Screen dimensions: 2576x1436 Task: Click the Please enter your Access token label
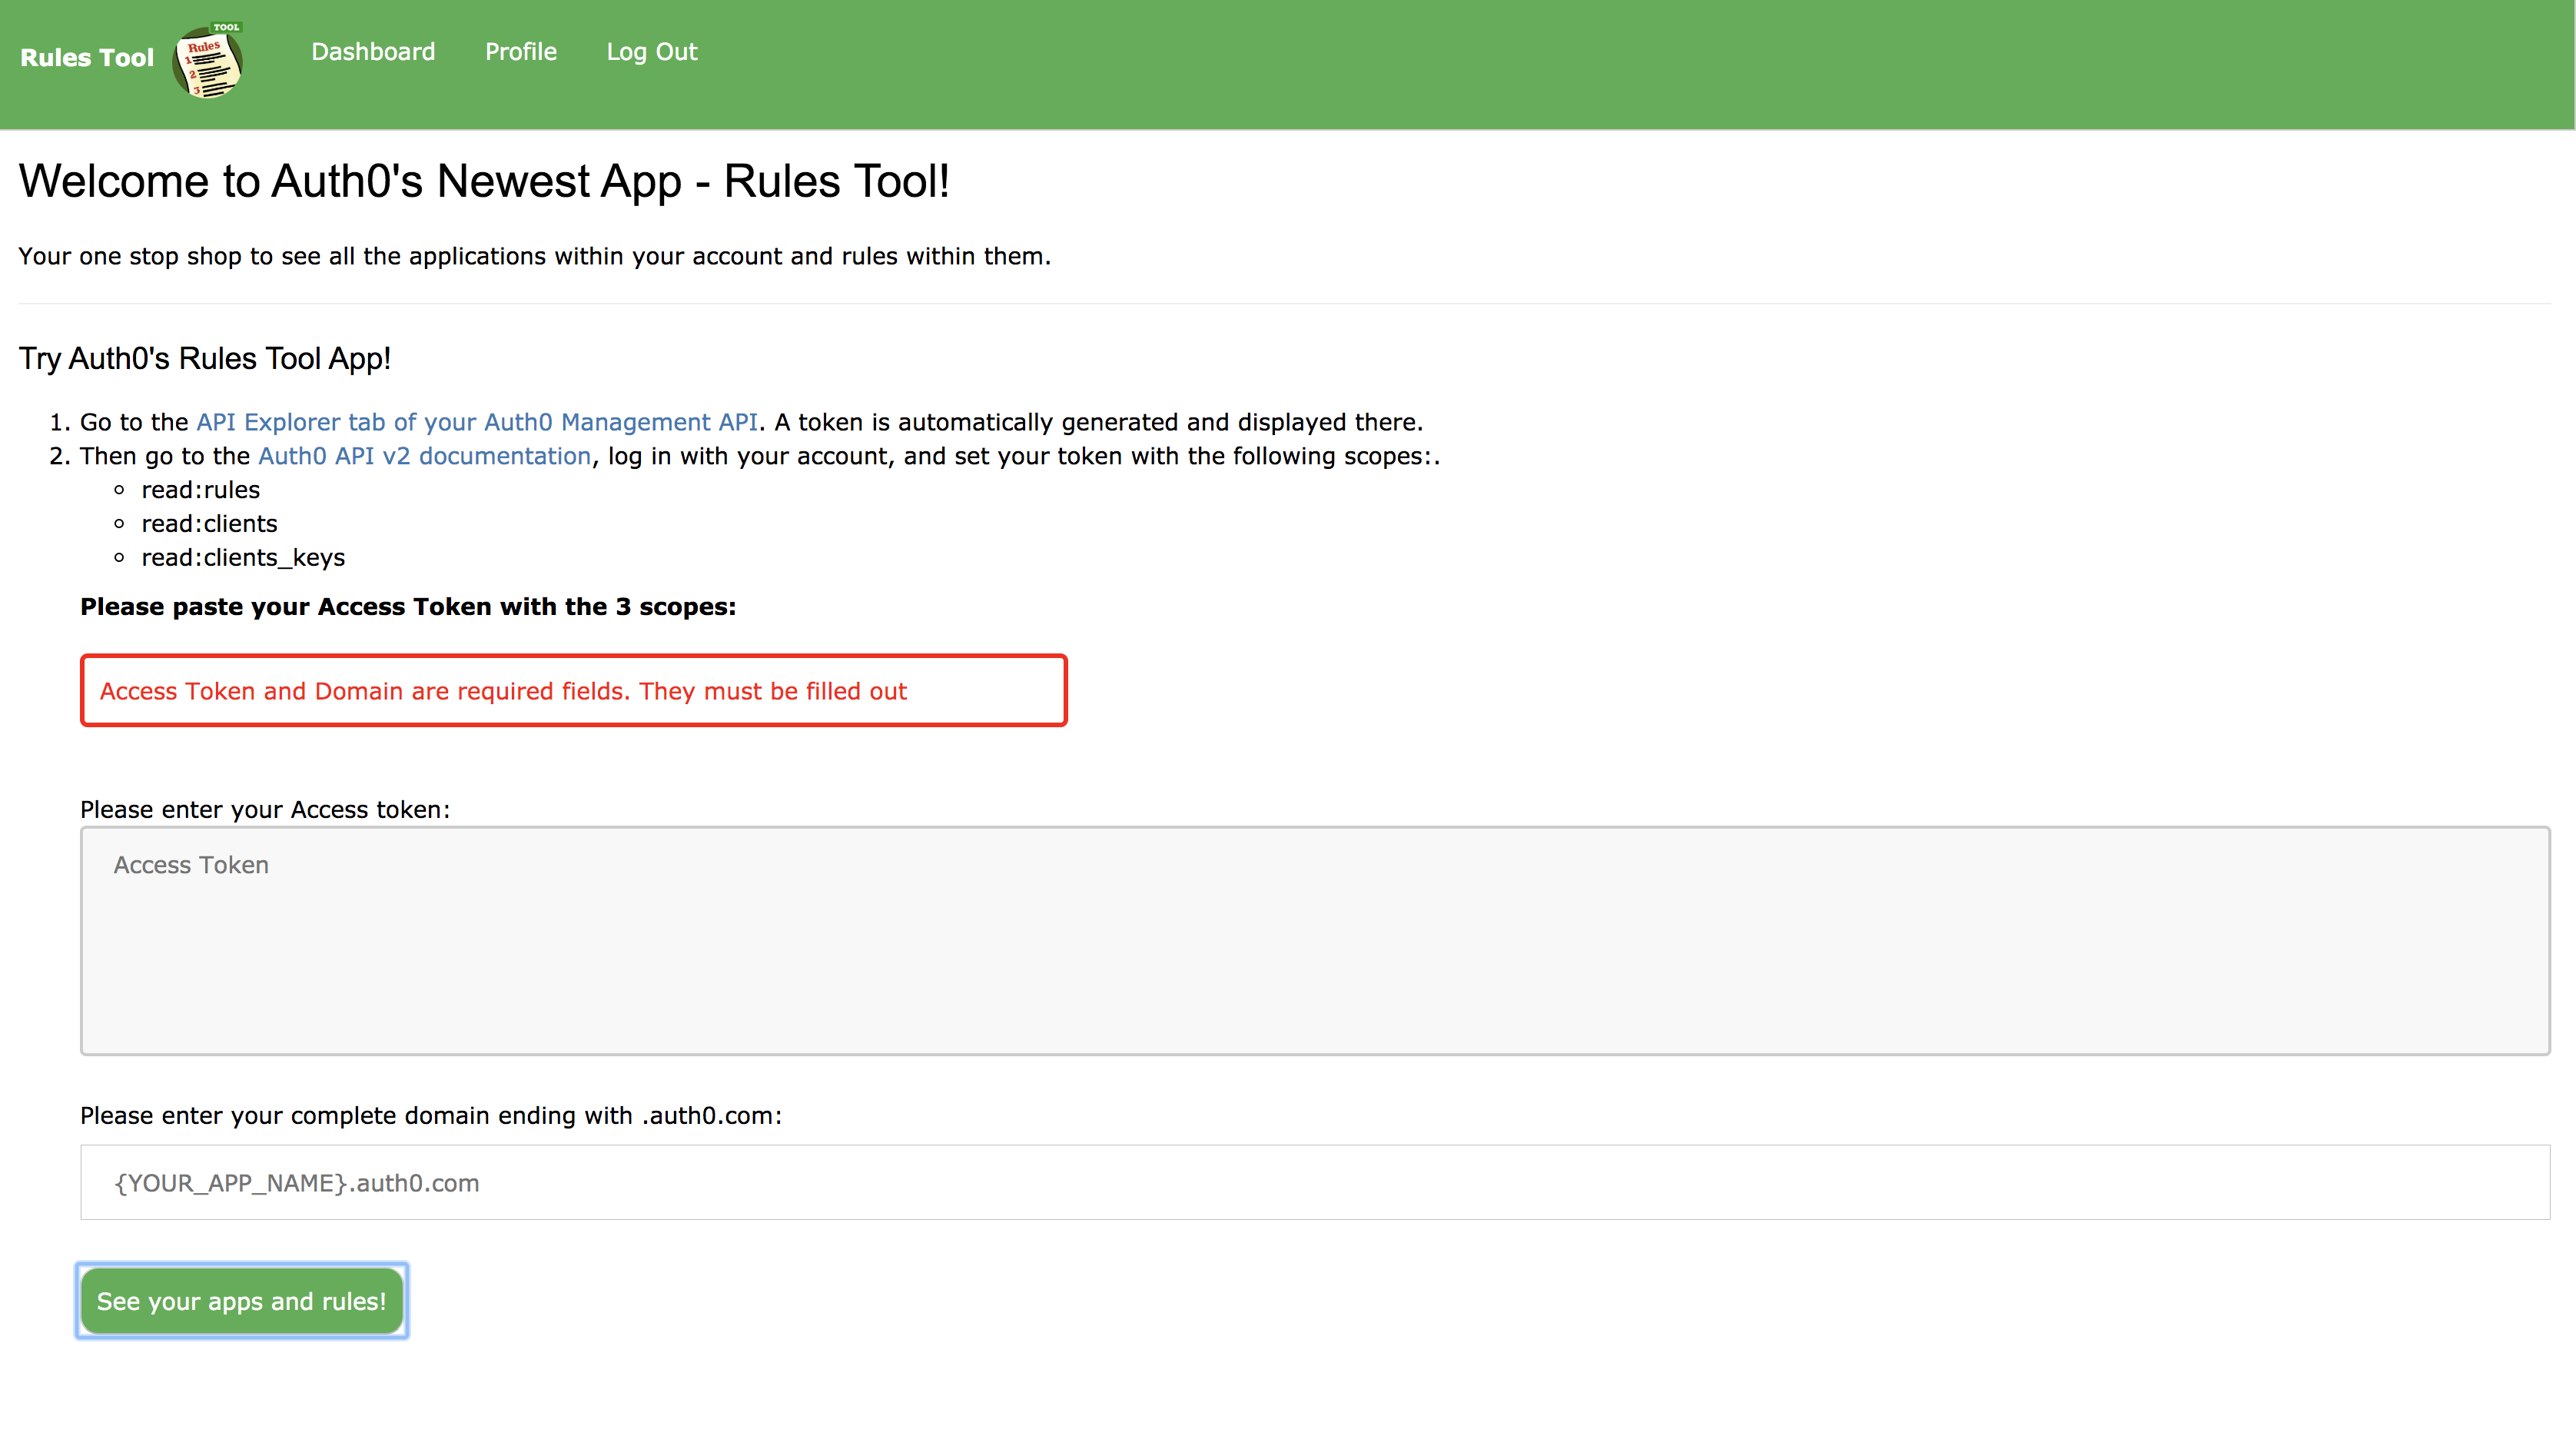coord(265,810)
